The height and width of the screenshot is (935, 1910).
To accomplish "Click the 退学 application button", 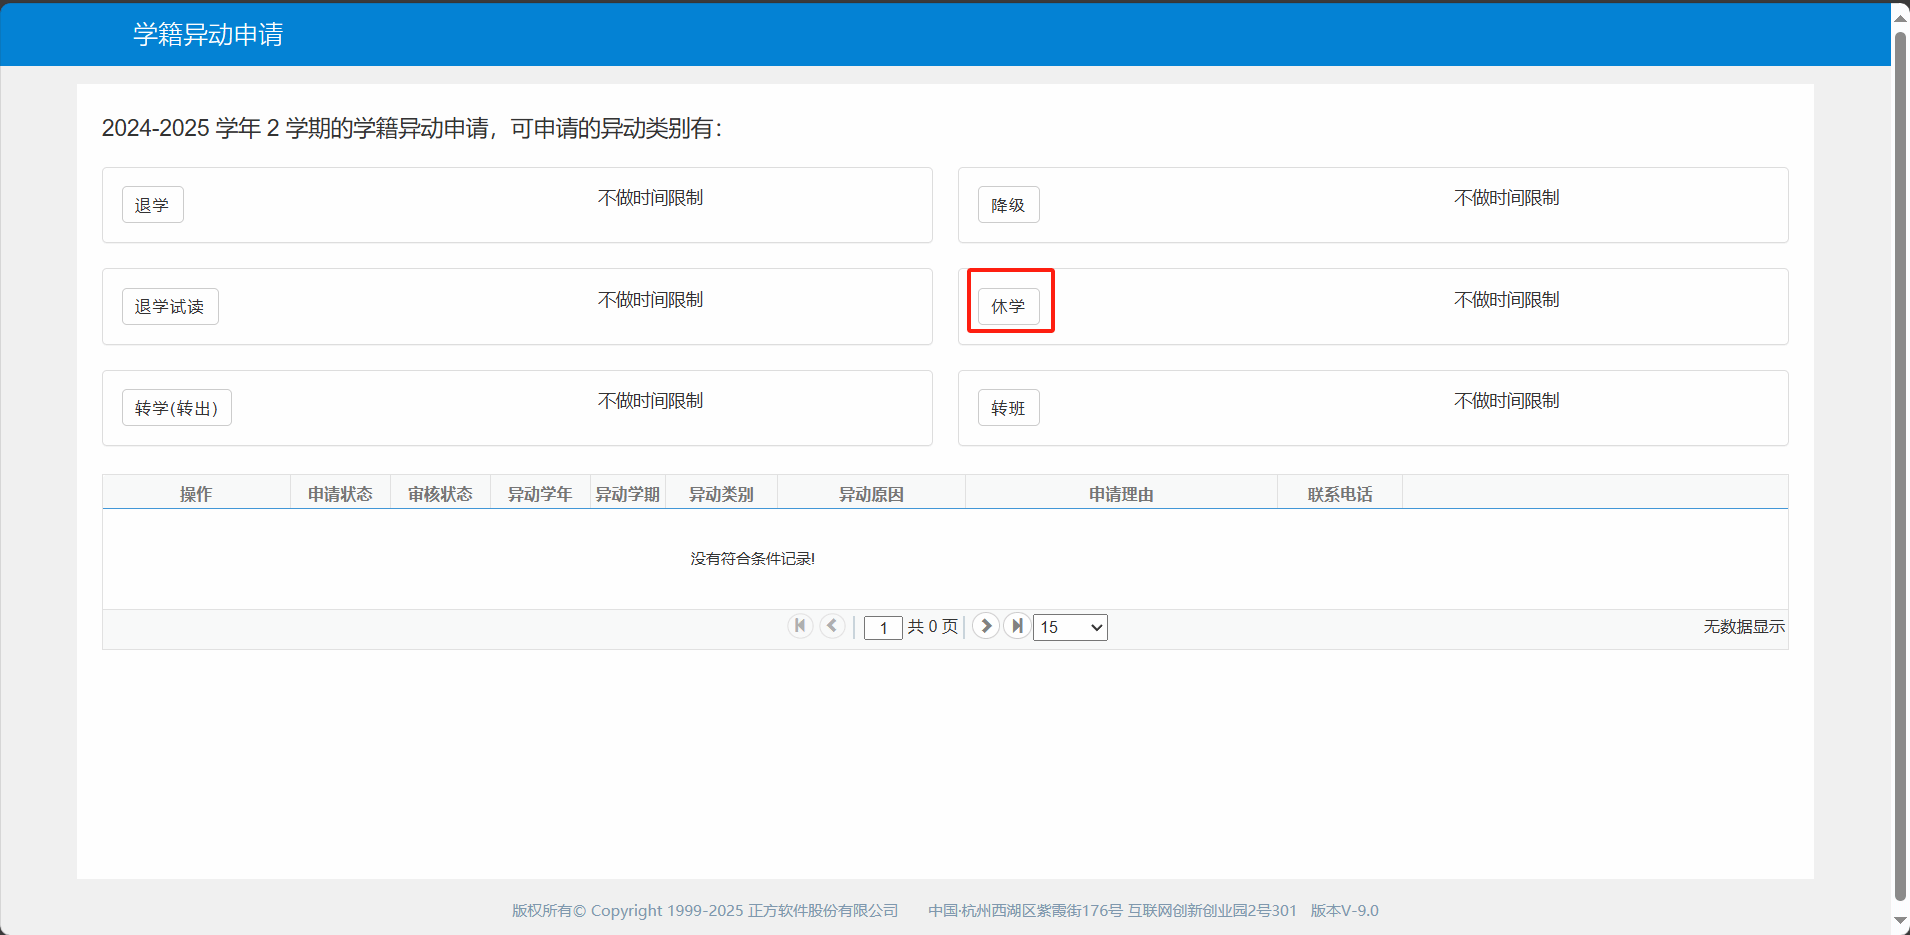I will 152,205.
